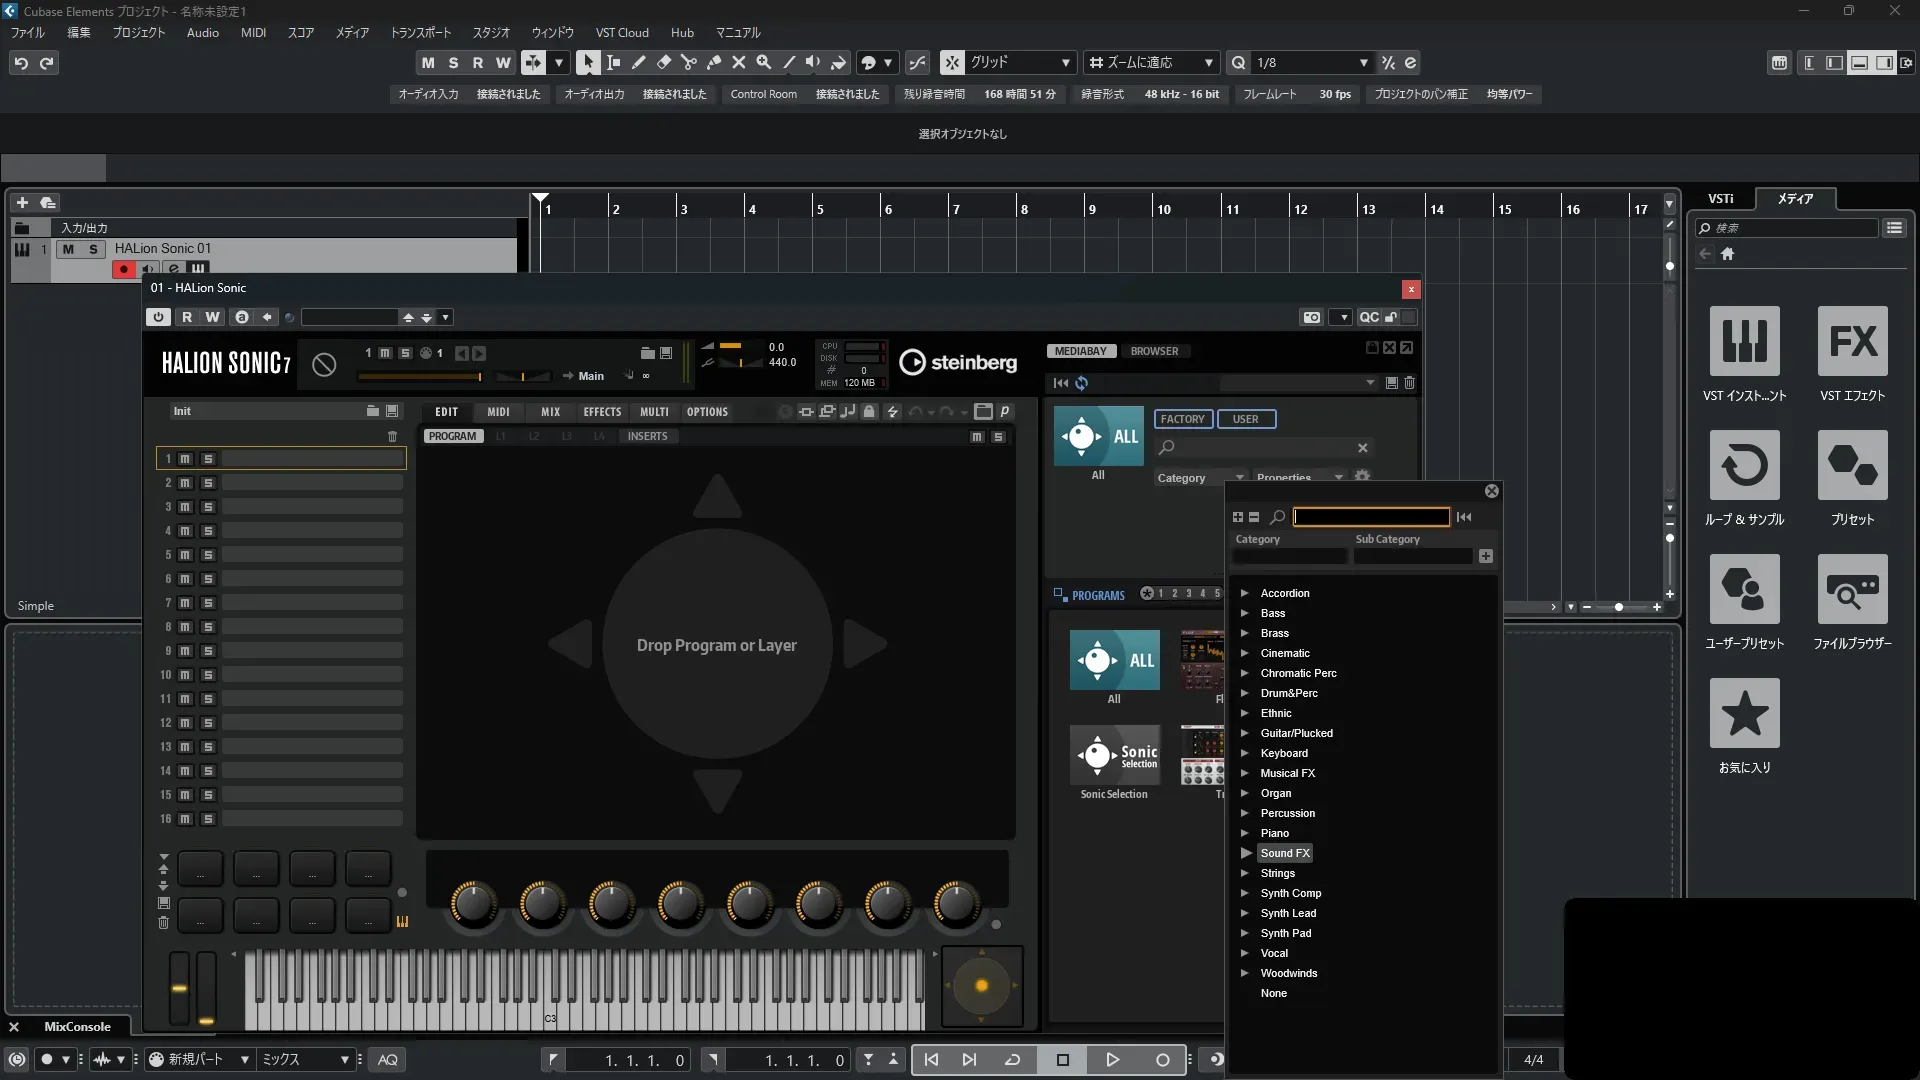The width and height of the screenshot is (1920, 1080).
Task: Mute slot 1 in HALion program list
Action: [185, 459]
